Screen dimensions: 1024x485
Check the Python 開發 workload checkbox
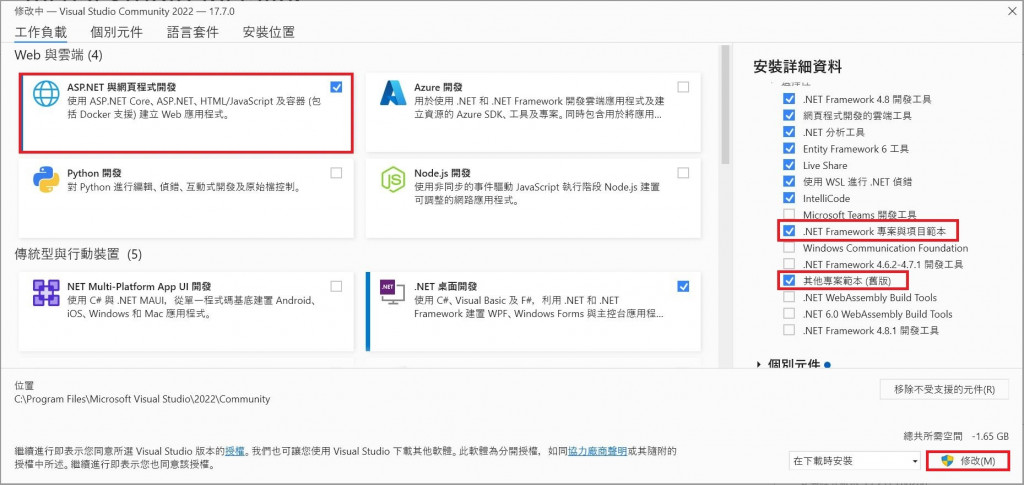[336, 173]
